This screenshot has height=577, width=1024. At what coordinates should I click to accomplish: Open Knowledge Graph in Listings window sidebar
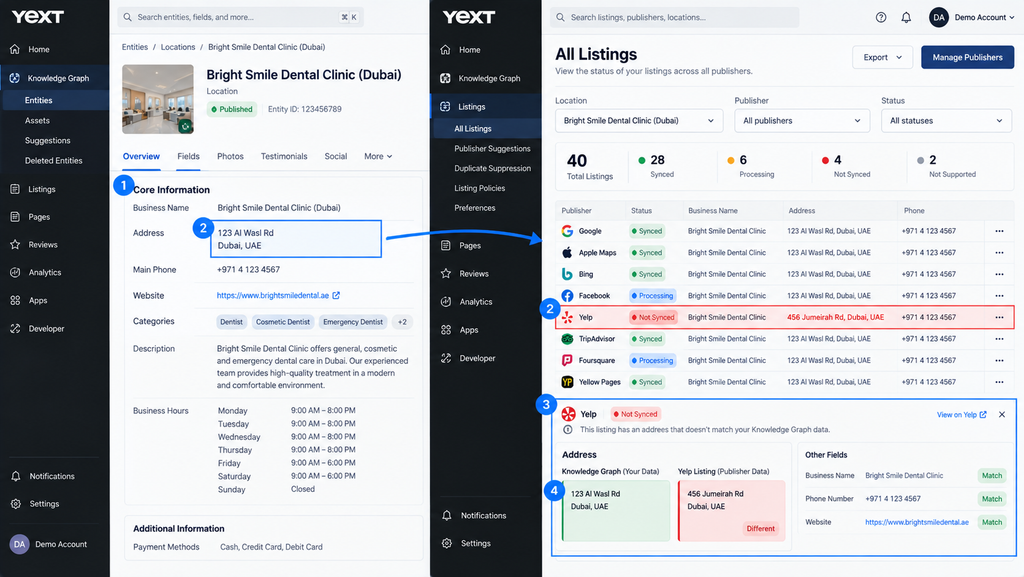[481, 78]
